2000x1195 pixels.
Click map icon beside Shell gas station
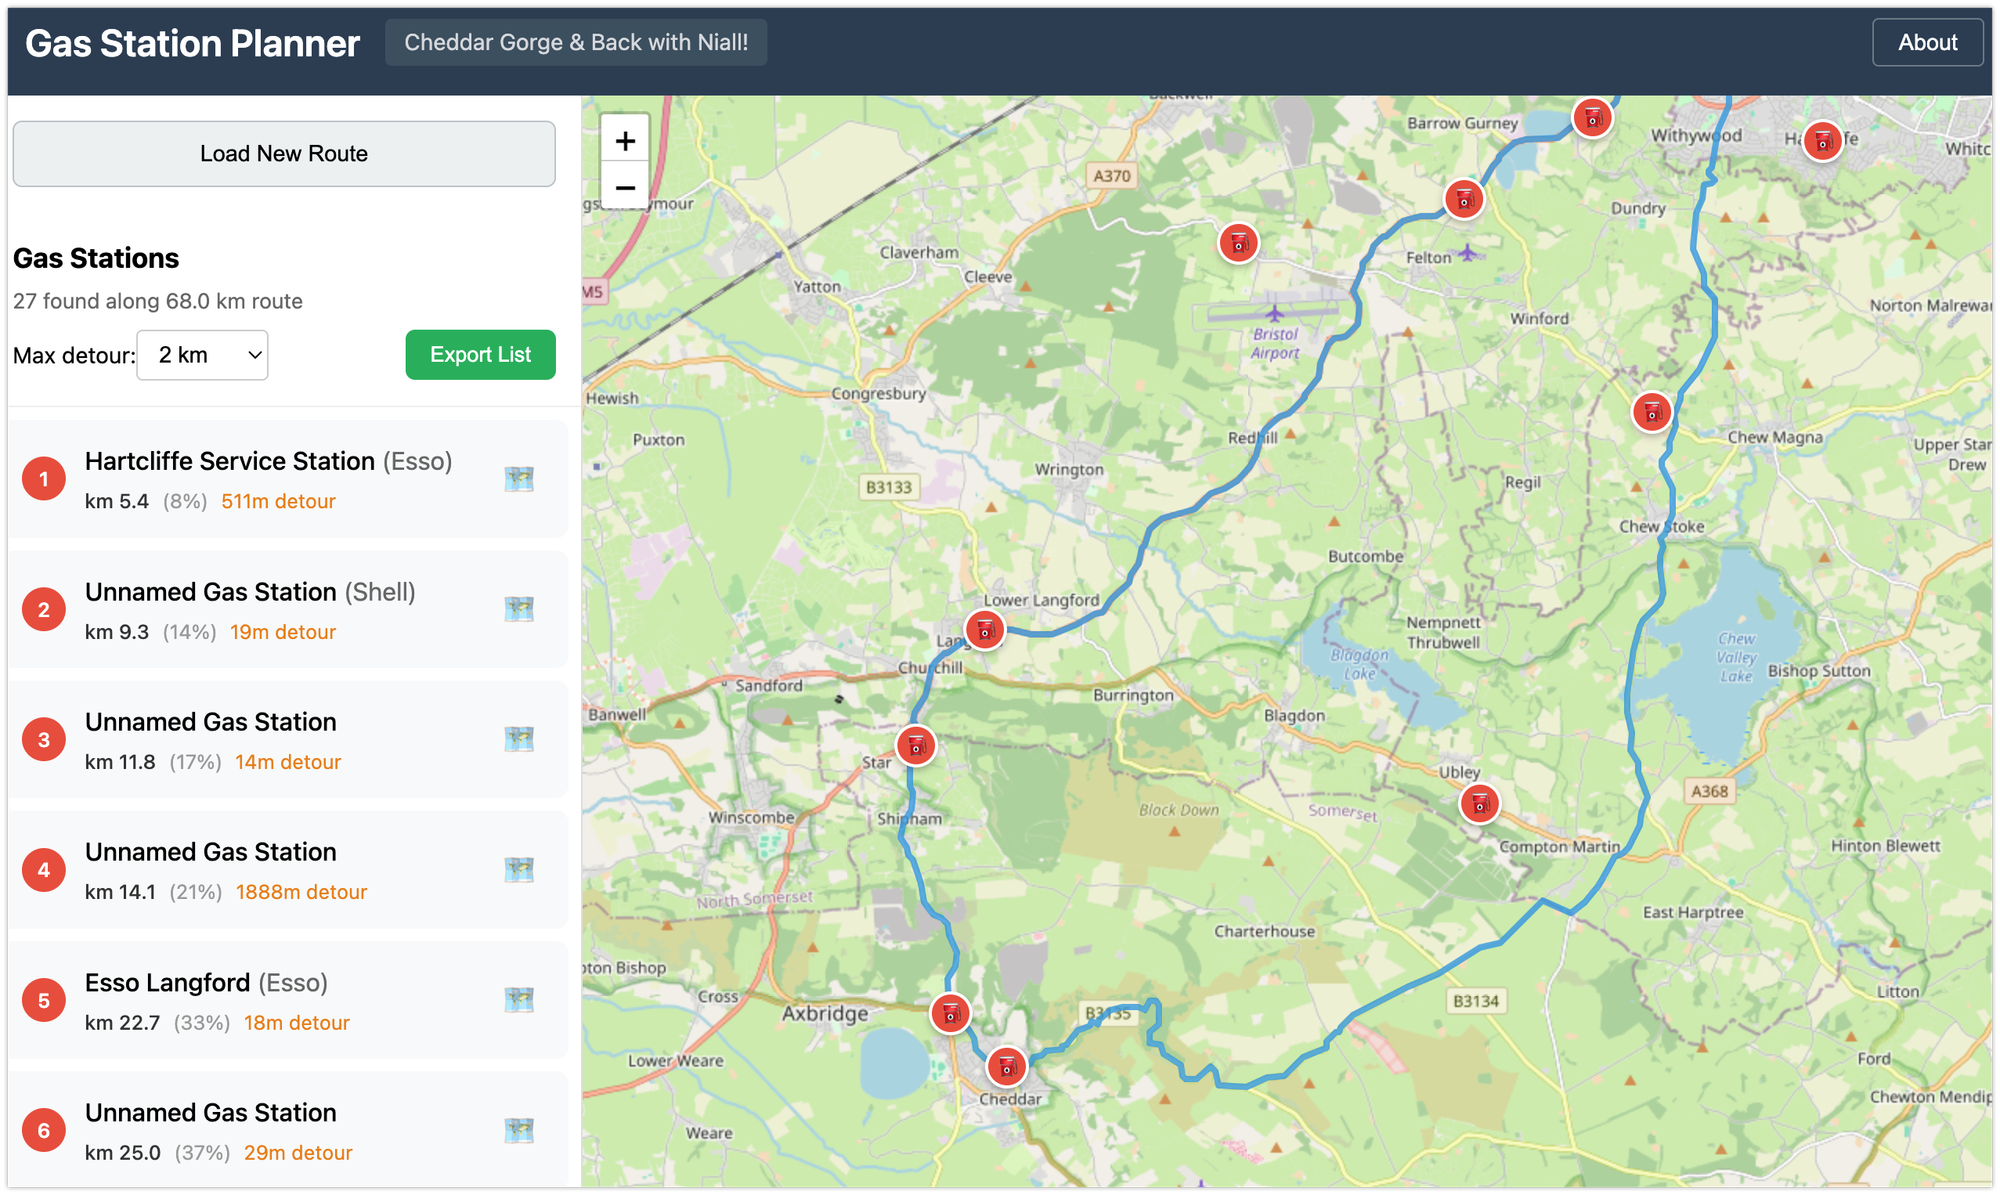(x=518, y=609)
